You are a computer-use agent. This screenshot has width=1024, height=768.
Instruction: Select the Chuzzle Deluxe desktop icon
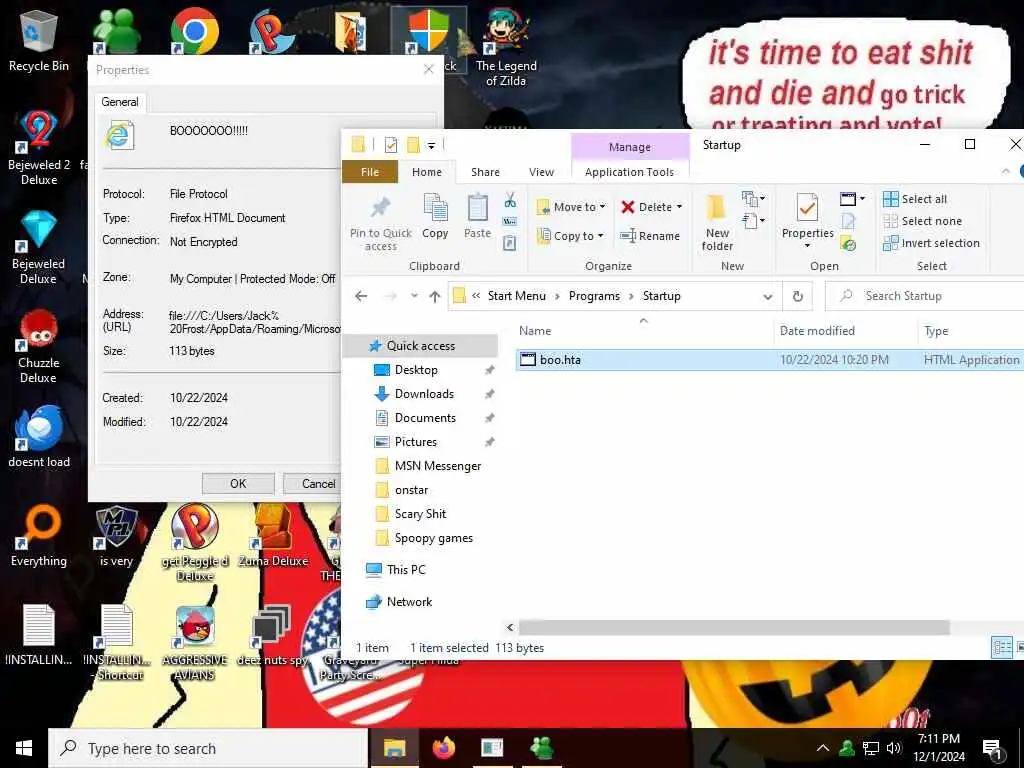click(39, 347)
